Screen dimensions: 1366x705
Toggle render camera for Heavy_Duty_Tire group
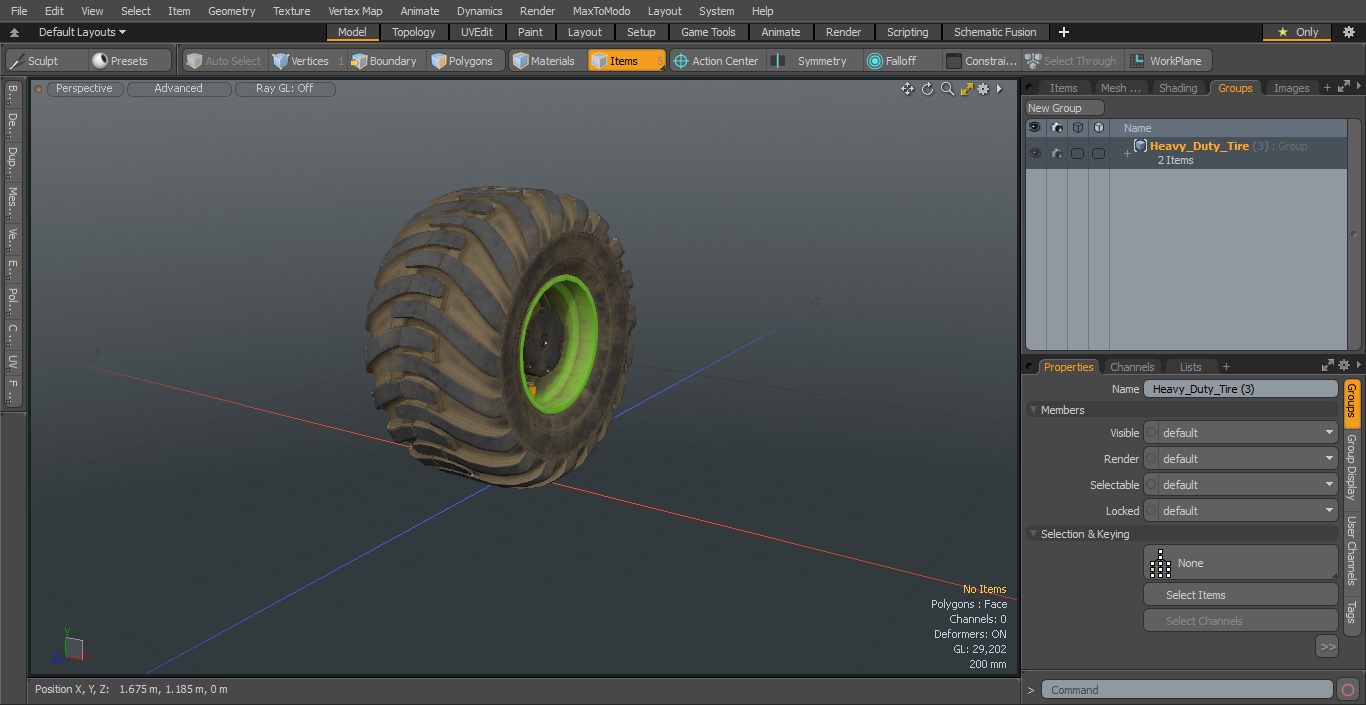click(1056, 153)
